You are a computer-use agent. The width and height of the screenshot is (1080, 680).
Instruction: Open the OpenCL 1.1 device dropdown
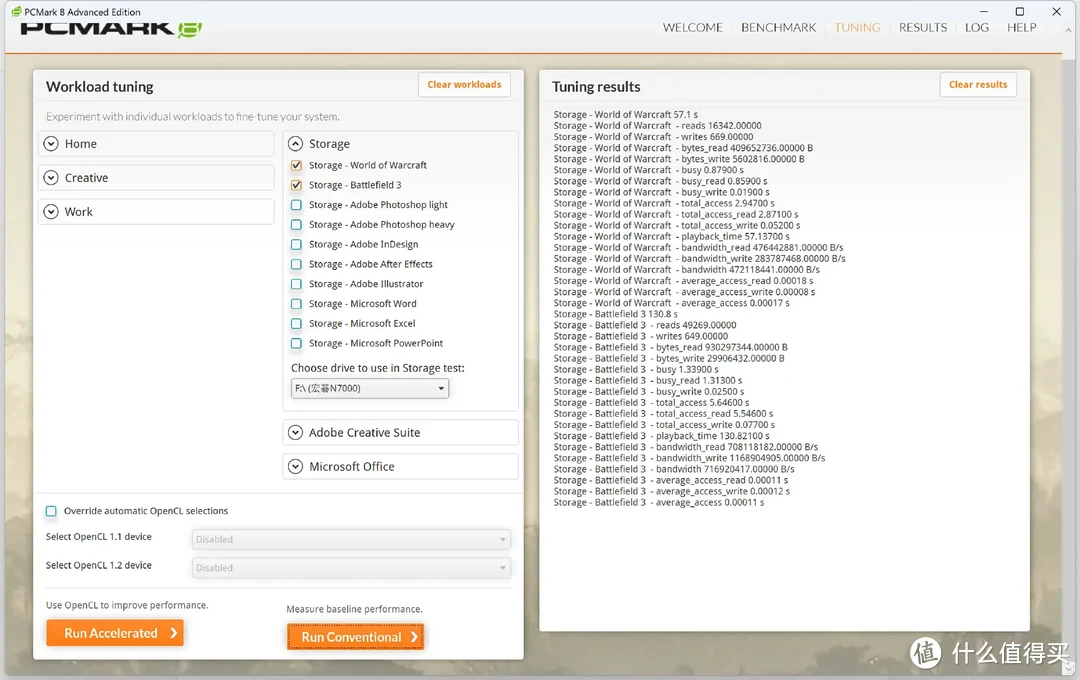click(x=351, y=539)
